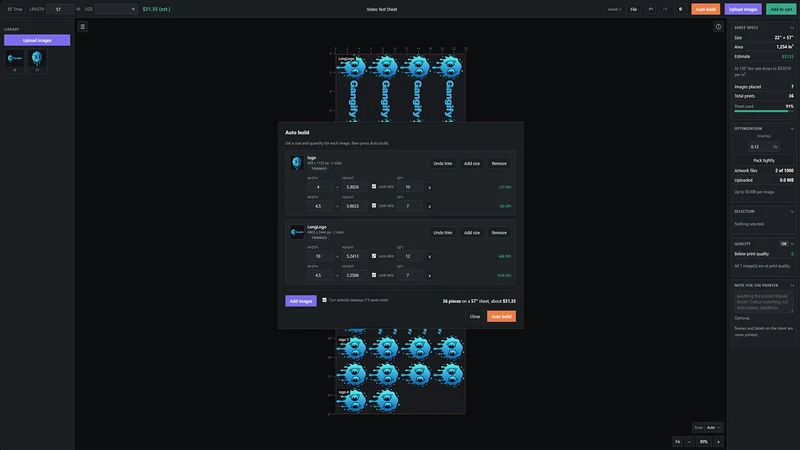Click the note for the printer text area

pos(764,302)
